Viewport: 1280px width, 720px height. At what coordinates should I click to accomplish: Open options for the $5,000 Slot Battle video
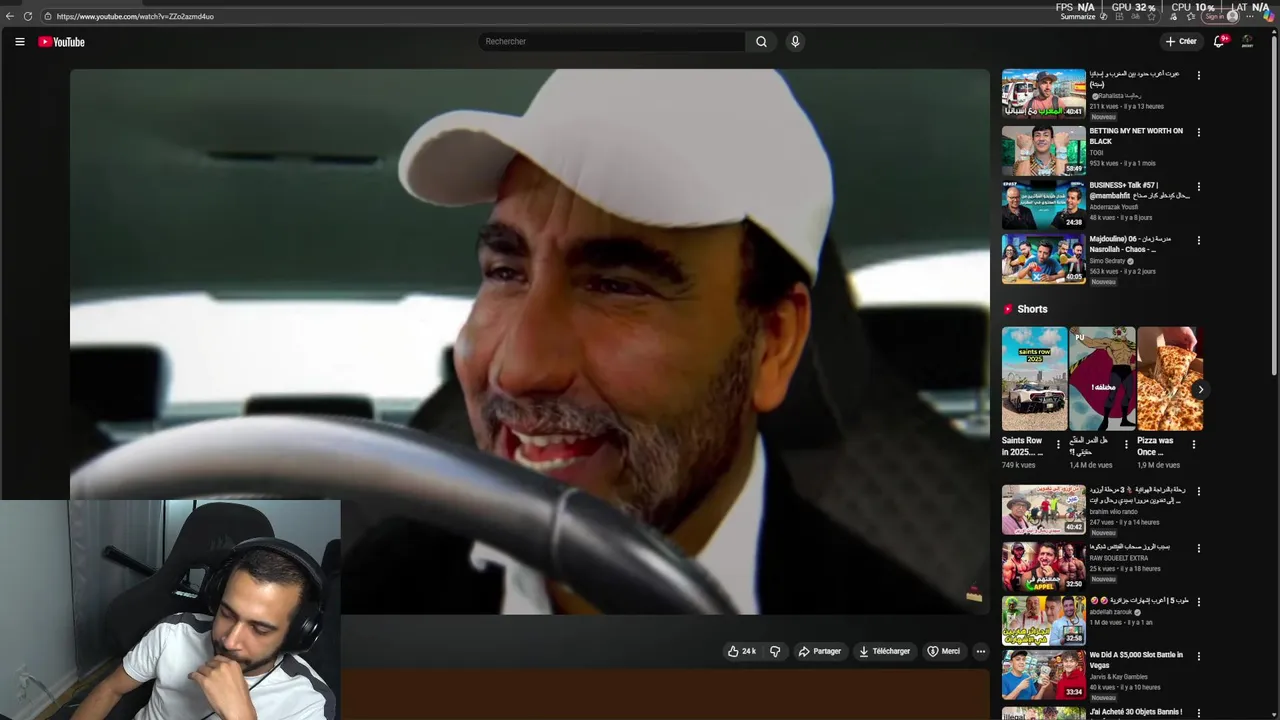point(1198,656)
